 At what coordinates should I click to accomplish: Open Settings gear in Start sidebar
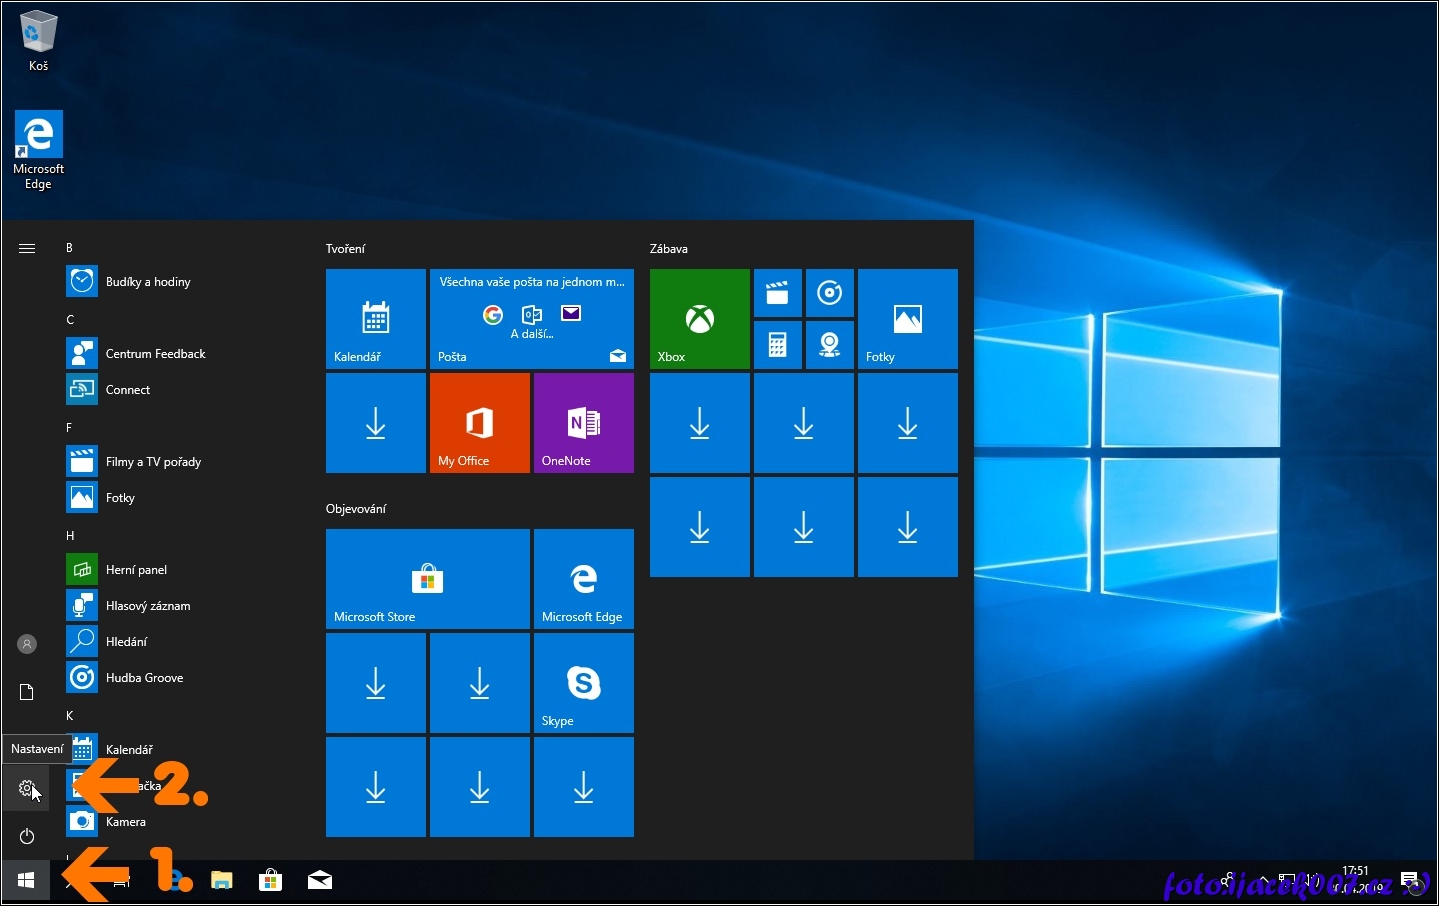[26, 788]
